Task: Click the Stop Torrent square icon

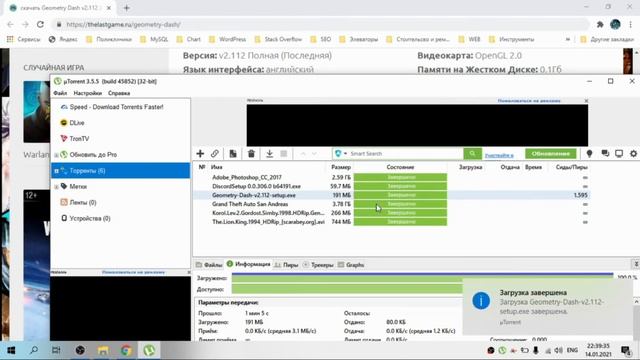Action: [284, 154]
